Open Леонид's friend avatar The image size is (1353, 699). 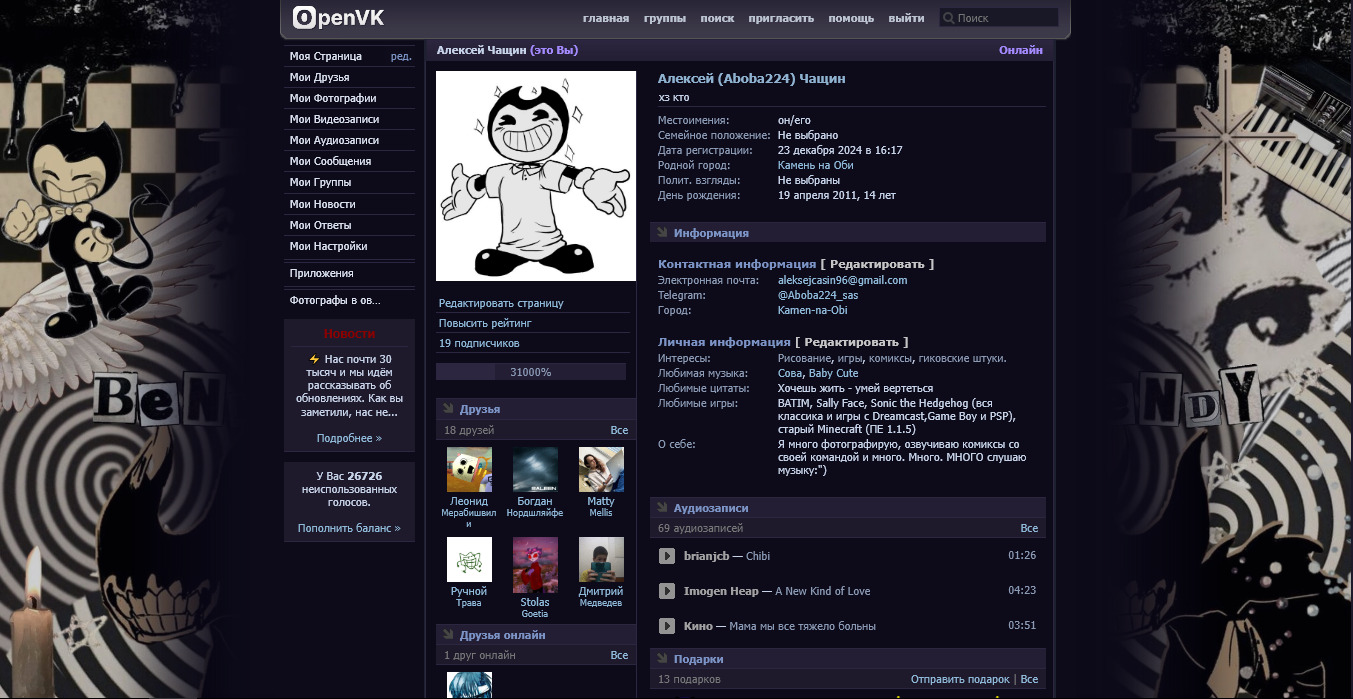[x=469, y=469]
